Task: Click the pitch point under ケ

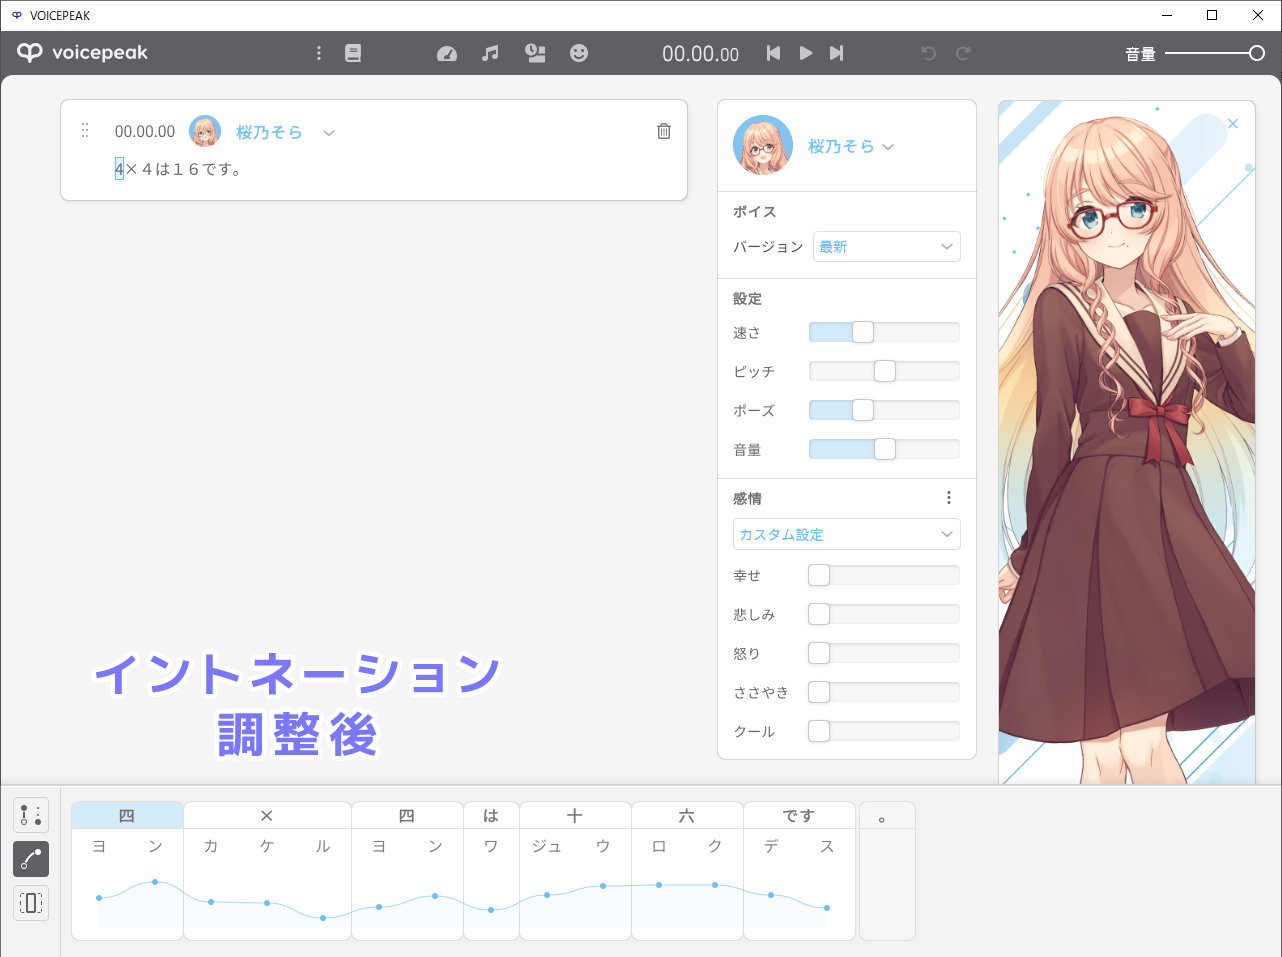Action: [267, 903]
